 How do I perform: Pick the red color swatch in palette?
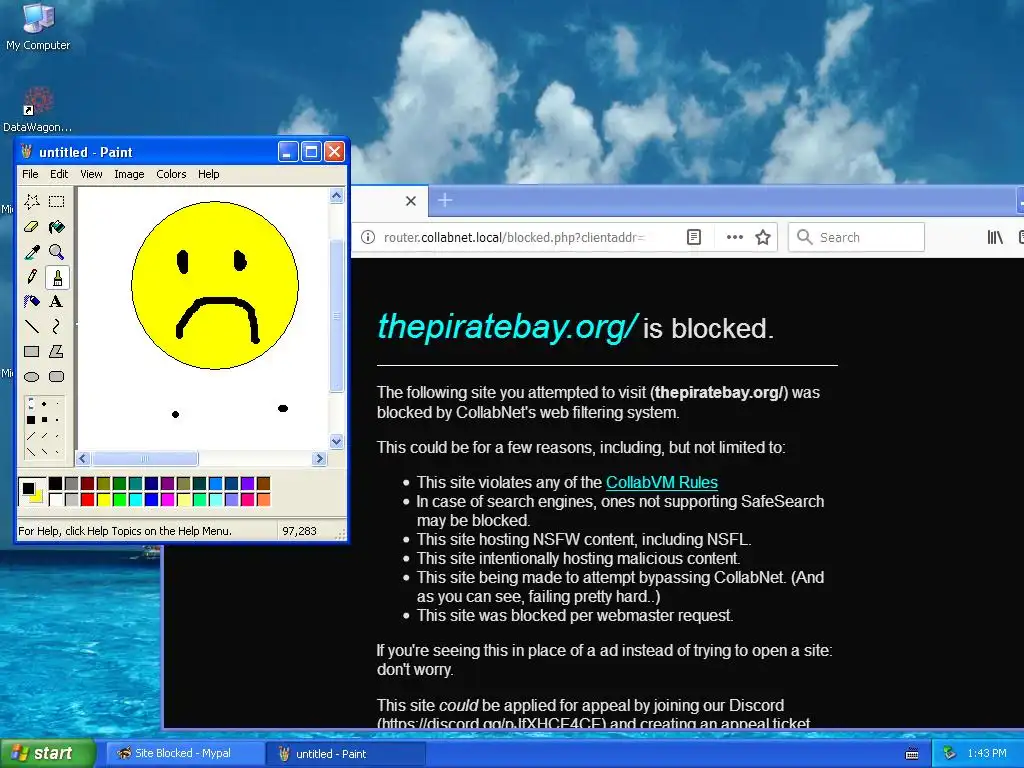point(88,500)
